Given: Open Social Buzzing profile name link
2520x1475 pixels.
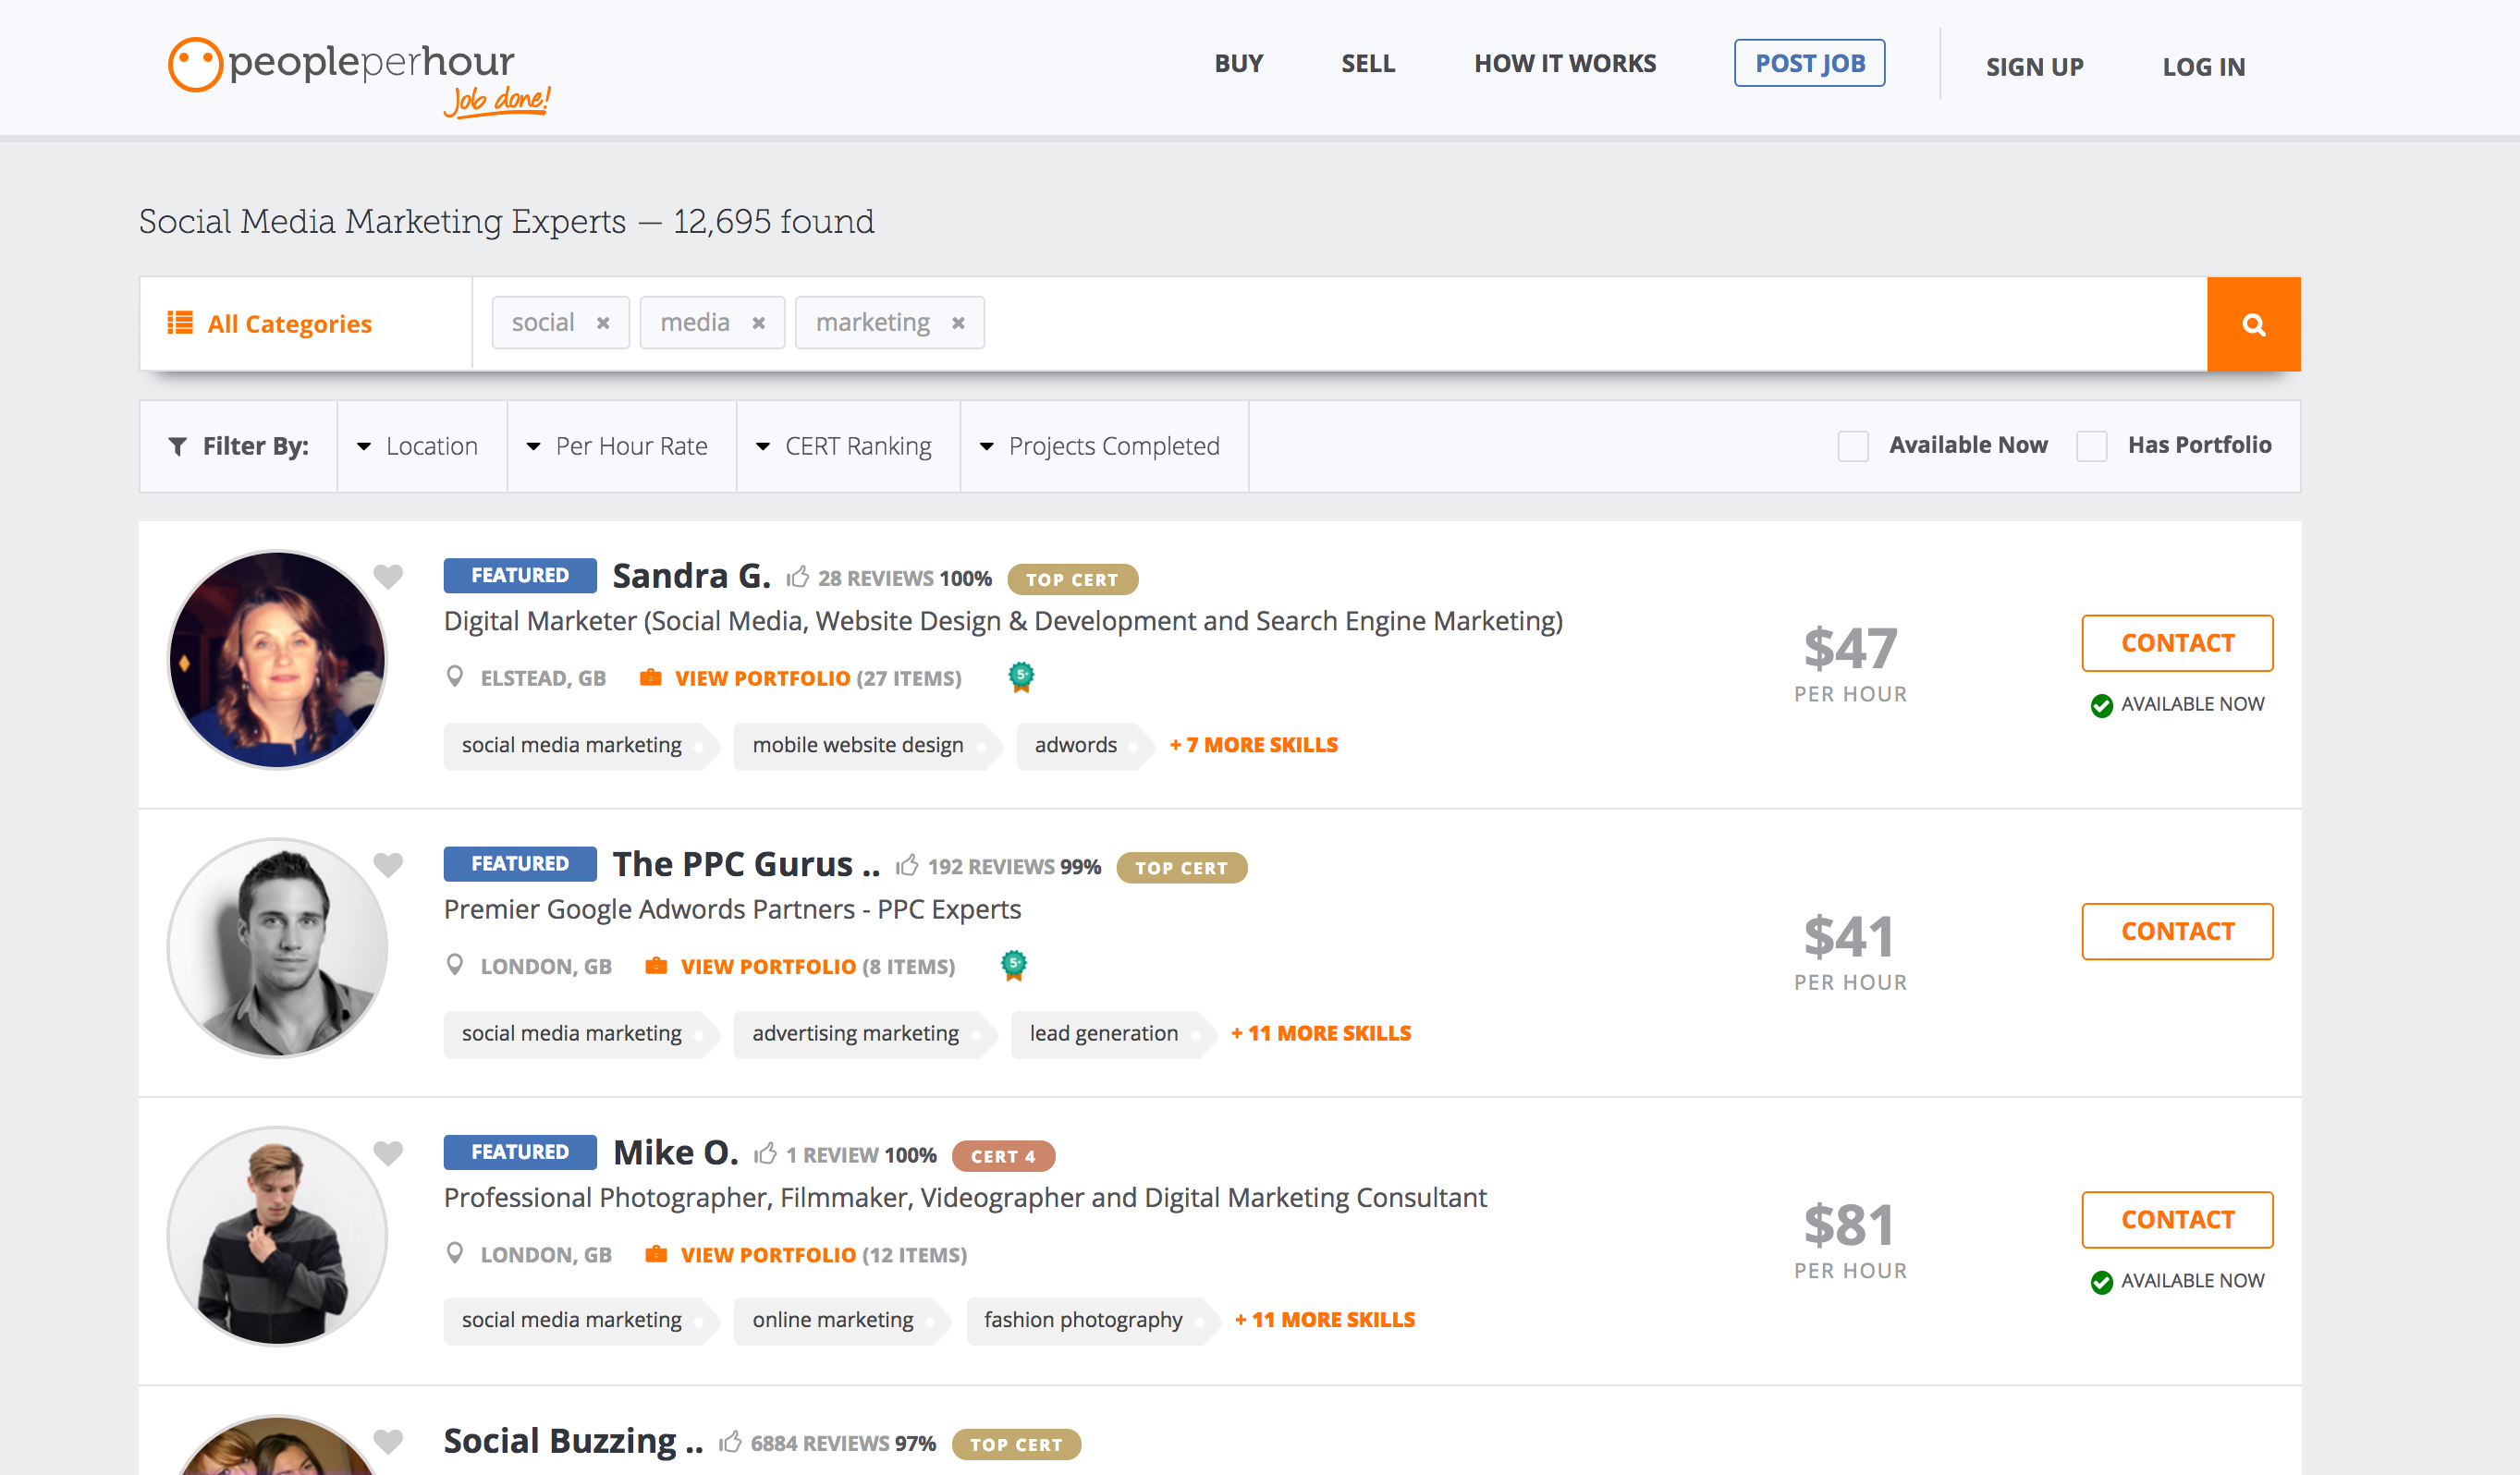Looking at the screenshot, I should click(x=573, y=1441).
